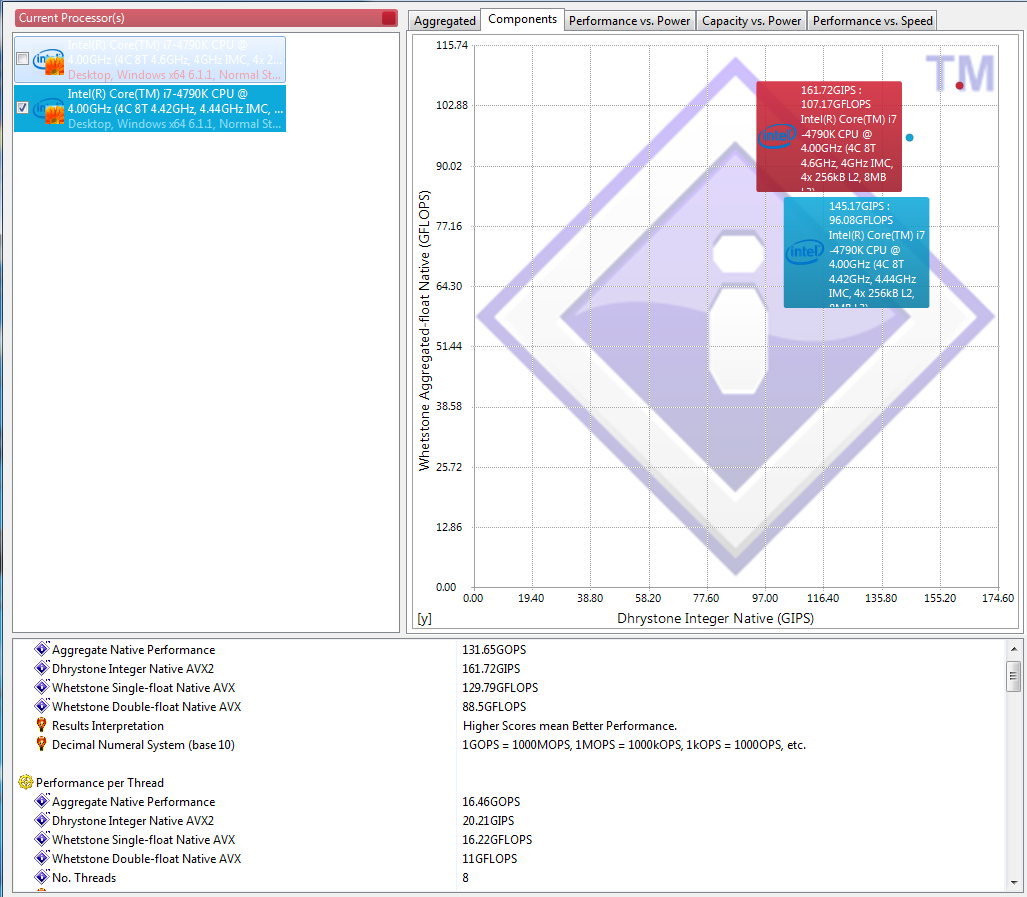Image resolution: width=1027 pixels, height=897 pixels.
Task: Click the "11GFLOPS" value
Action: pyautogui.click(x=490, y=858)
